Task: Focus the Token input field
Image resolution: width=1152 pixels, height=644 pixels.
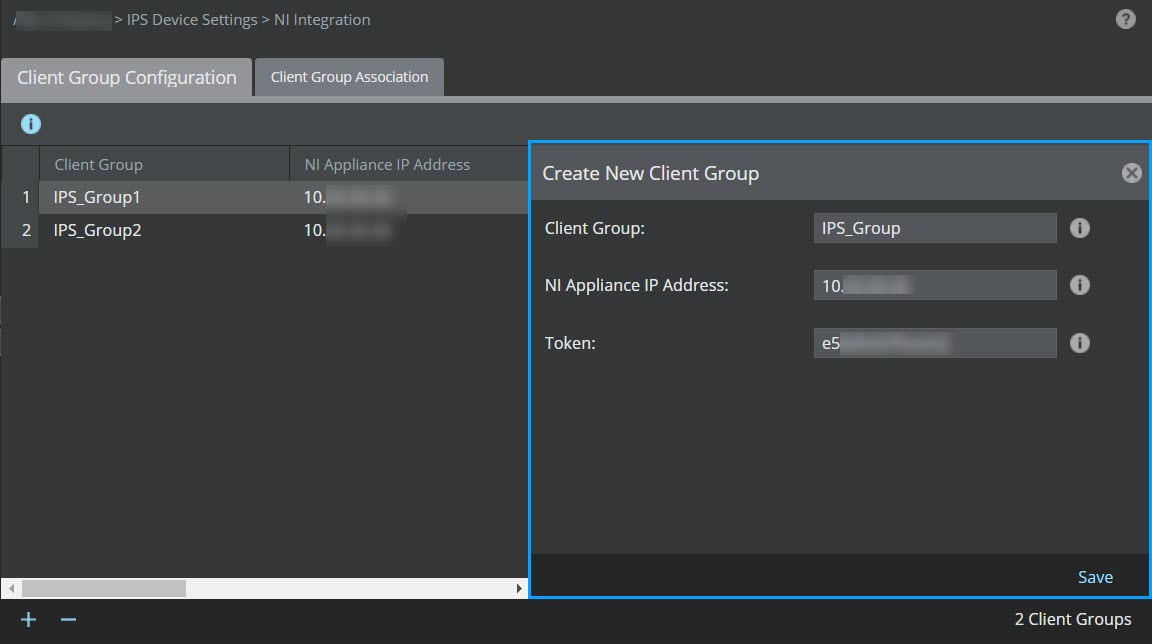Action: pos(935,343)
